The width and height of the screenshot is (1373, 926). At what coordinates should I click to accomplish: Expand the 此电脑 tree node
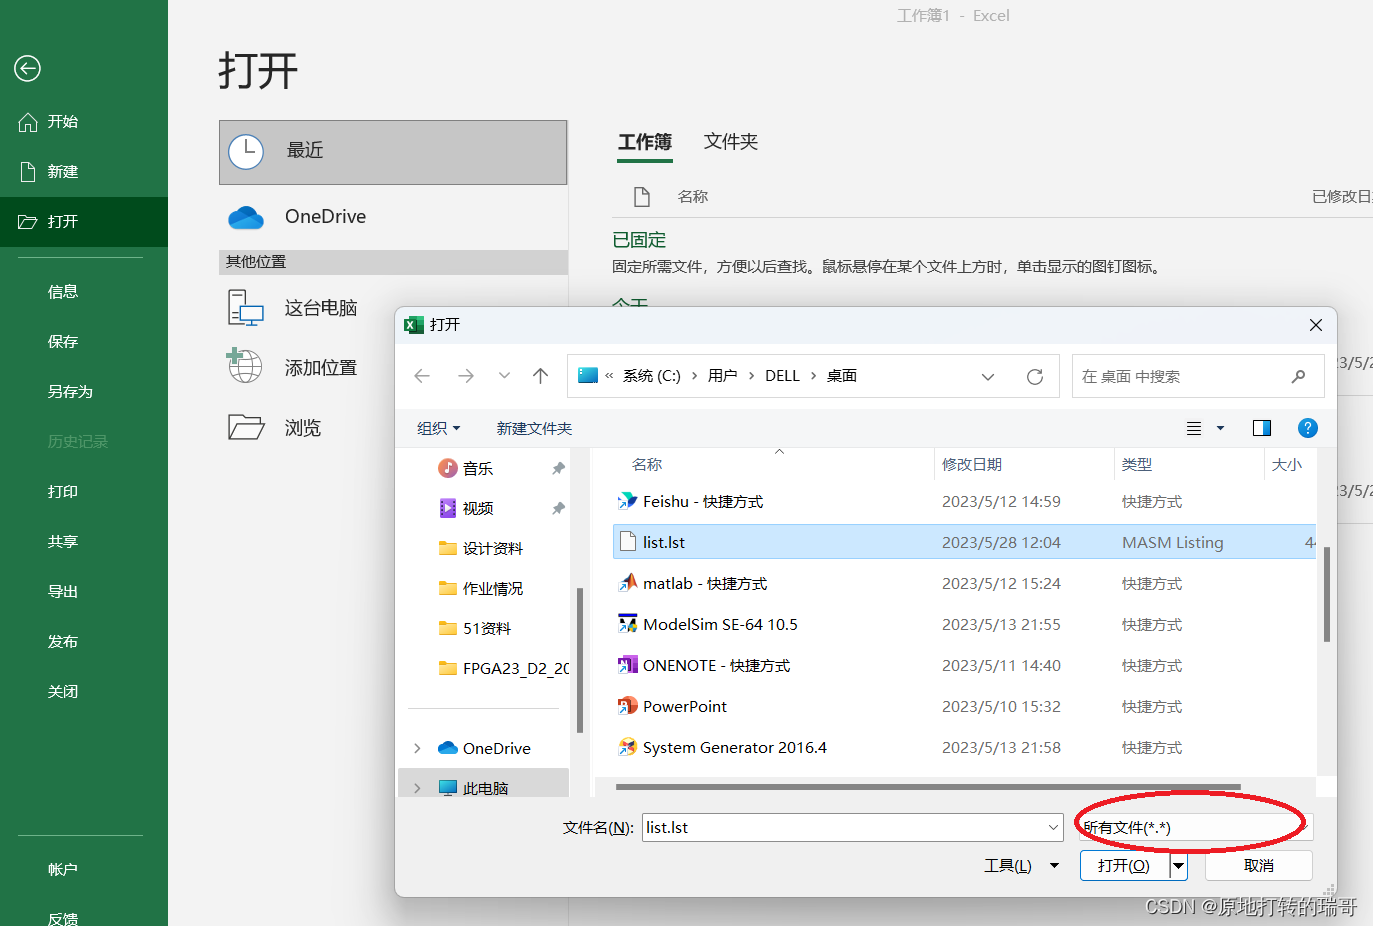point(417,788)
